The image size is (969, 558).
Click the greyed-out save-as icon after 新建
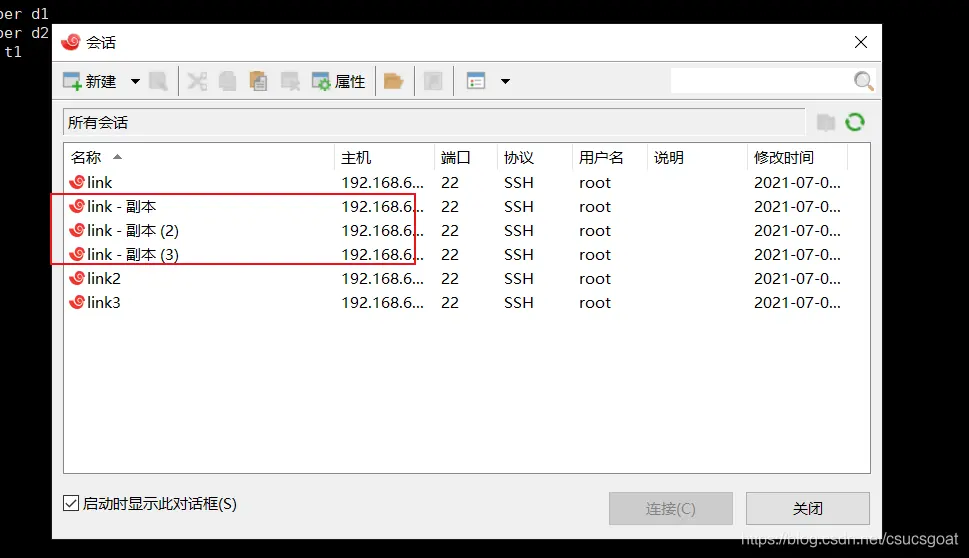(158, 82)
